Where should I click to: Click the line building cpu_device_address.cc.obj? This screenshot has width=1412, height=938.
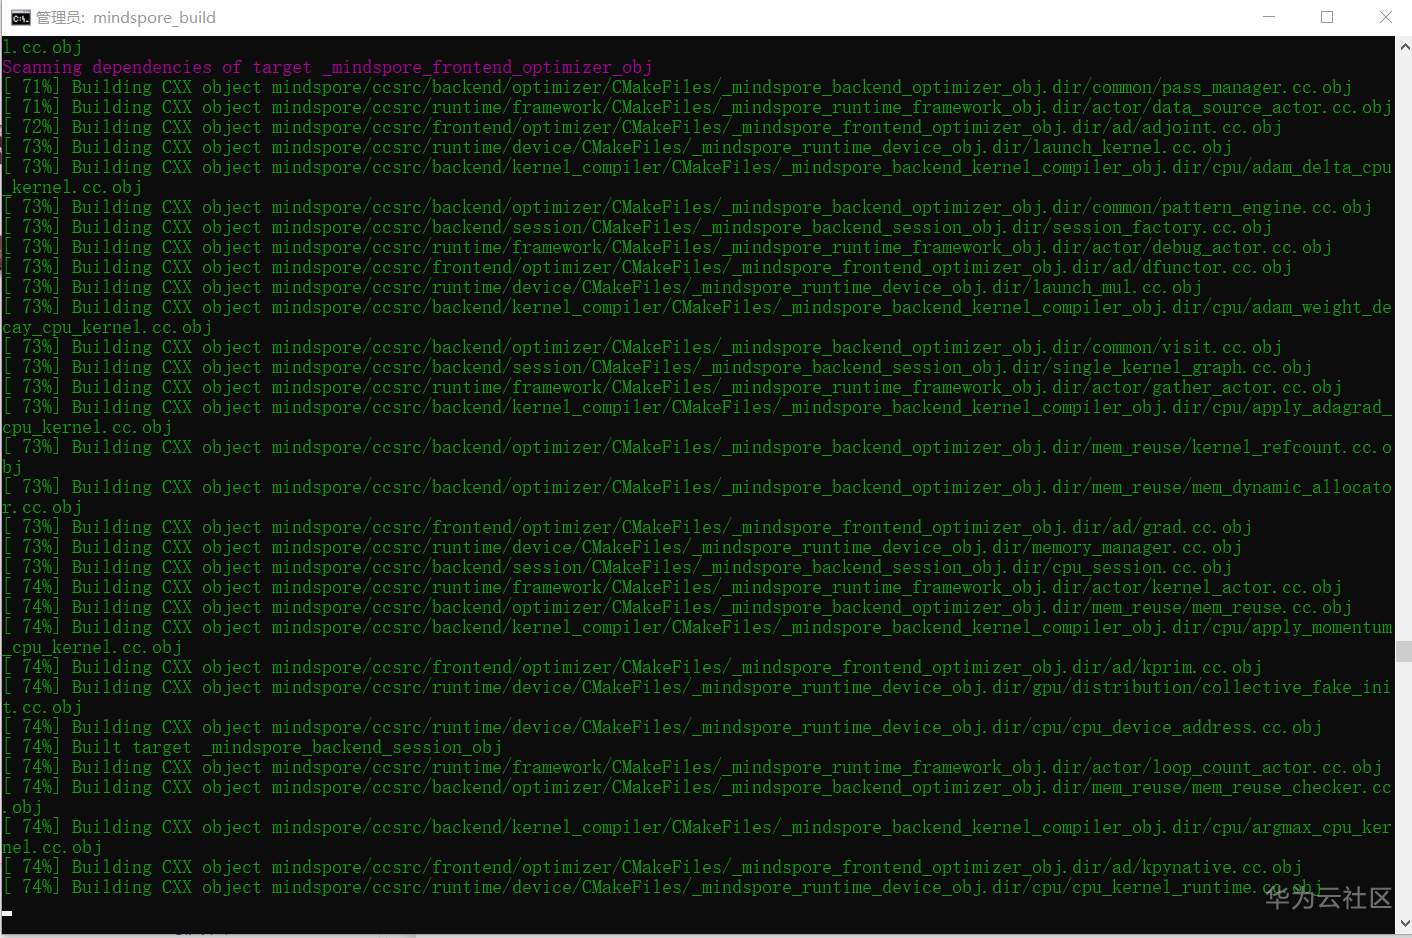(x=662, y=727)
